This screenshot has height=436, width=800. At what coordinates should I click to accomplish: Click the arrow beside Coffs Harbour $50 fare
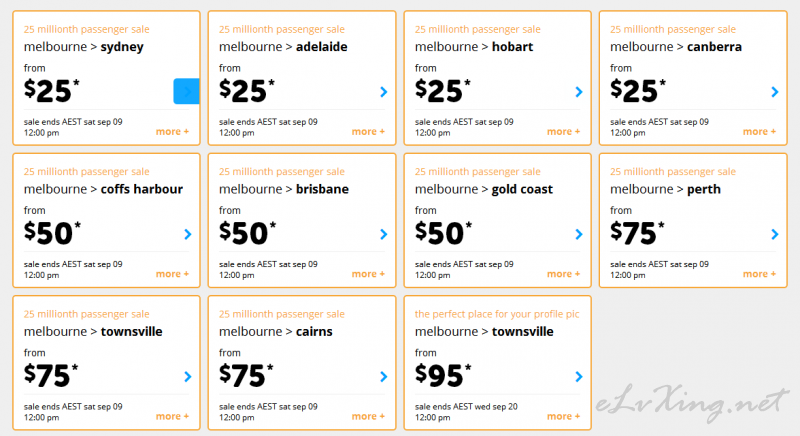point(188,234)
